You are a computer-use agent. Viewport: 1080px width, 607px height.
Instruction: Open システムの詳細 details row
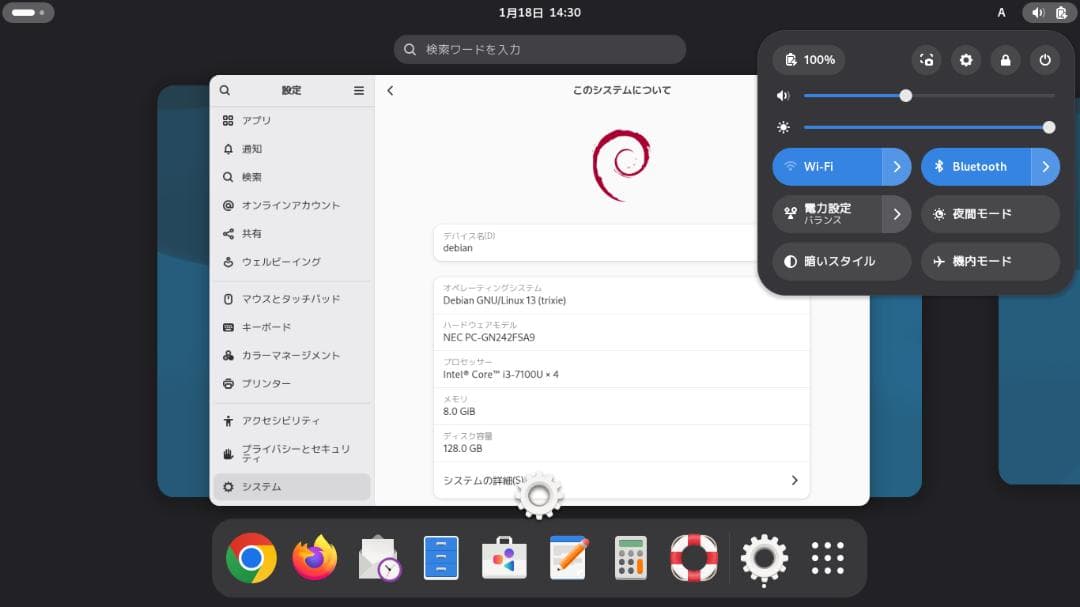click(x=621, y=480)
